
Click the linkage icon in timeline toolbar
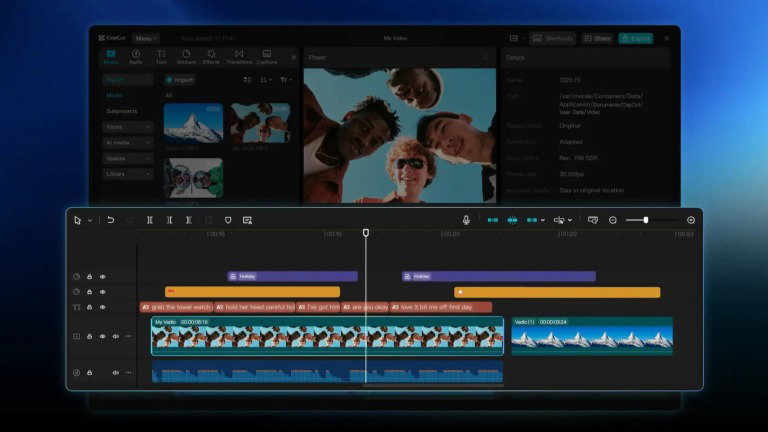tap(531, 220)
